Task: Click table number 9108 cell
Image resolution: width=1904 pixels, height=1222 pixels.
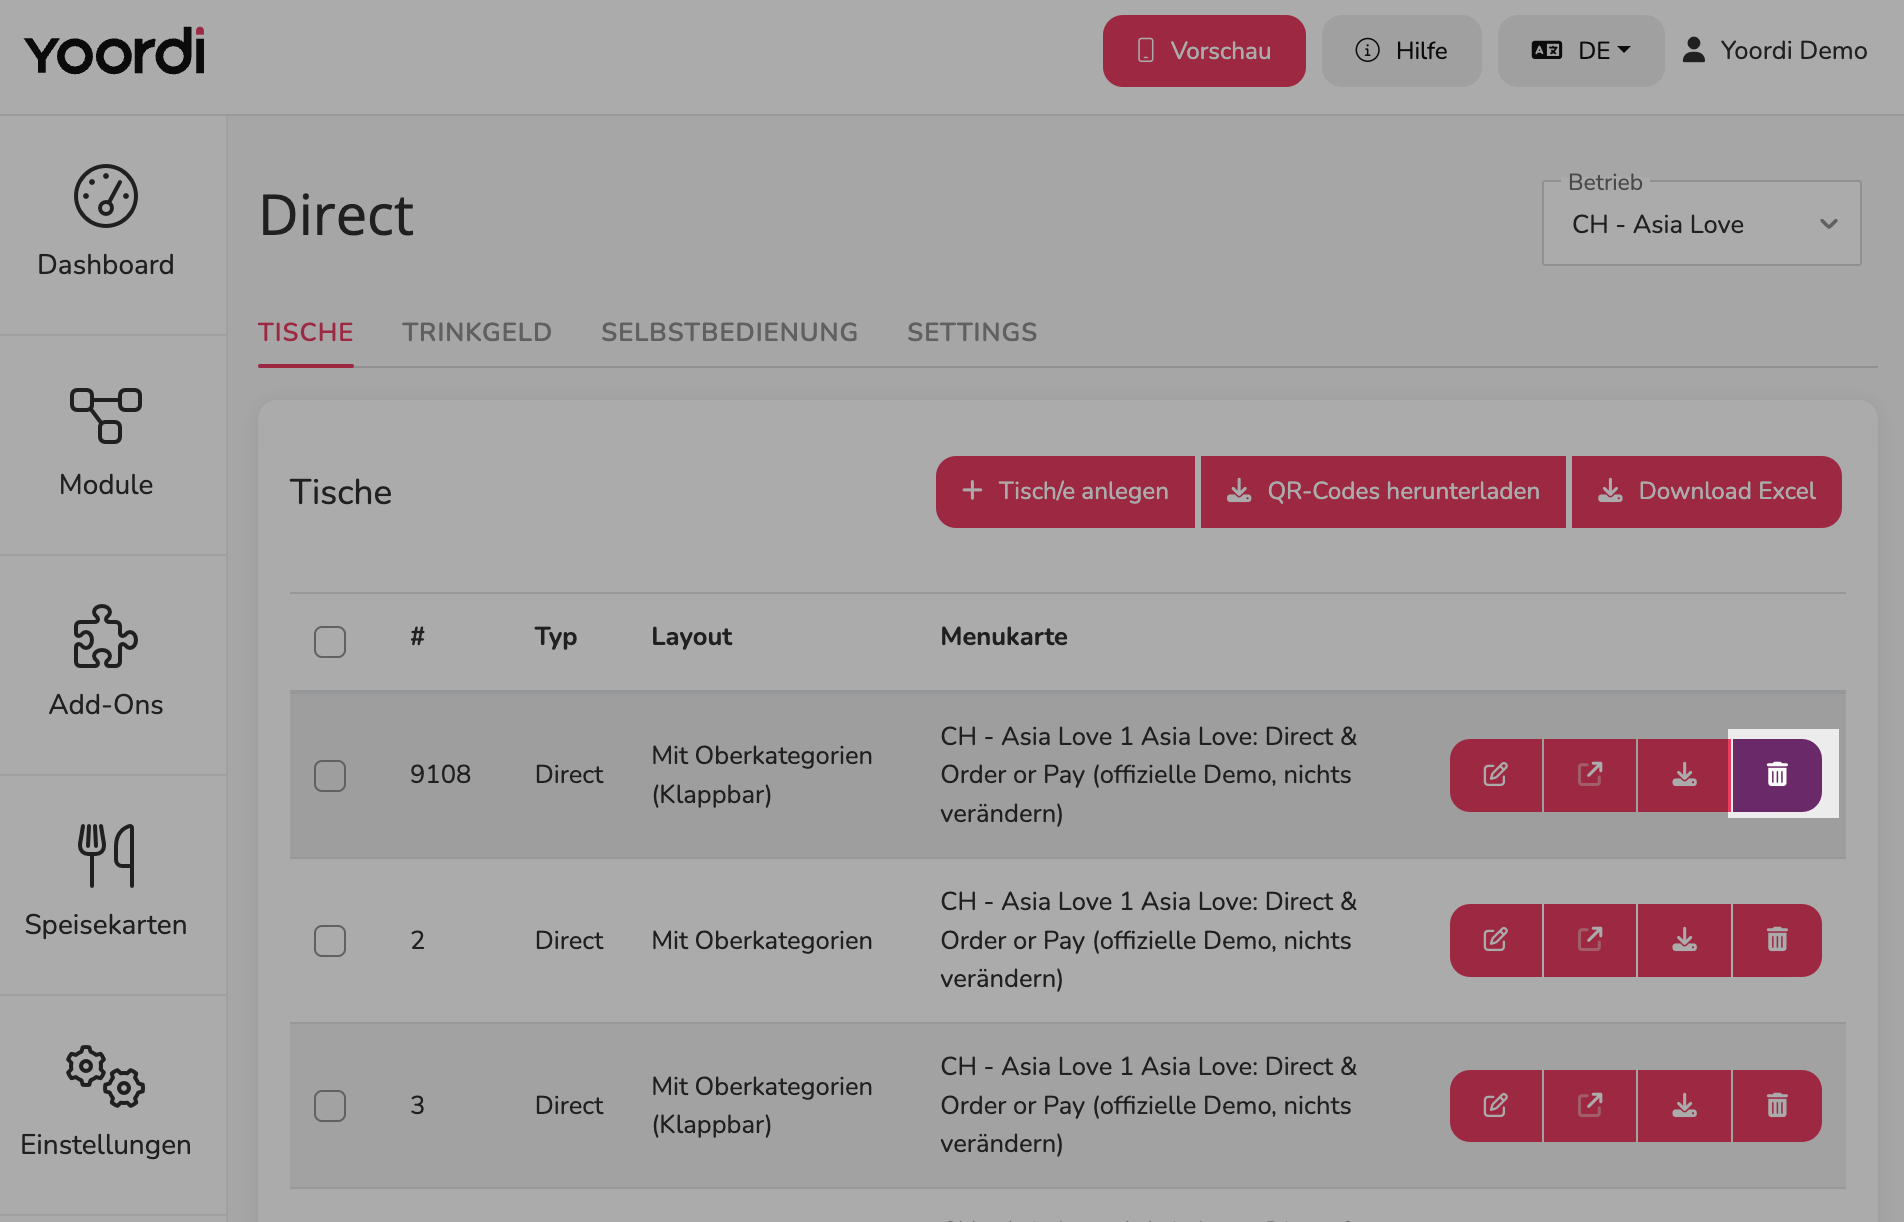Action: coord(440,775)
